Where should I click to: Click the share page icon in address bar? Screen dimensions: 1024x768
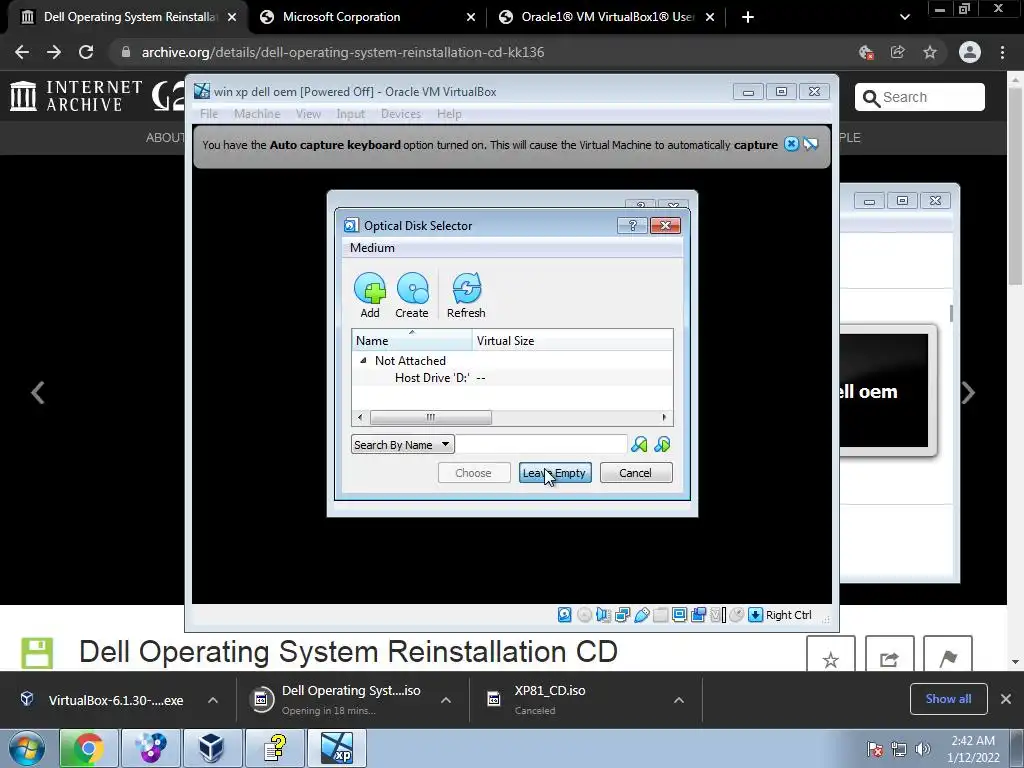[x=898, y=52]
